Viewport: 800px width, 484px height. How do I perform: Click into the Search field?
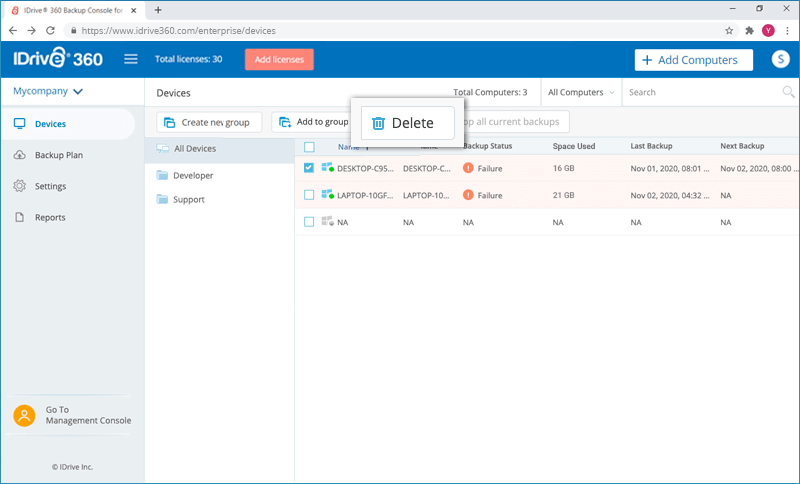(x=703, y=92)
